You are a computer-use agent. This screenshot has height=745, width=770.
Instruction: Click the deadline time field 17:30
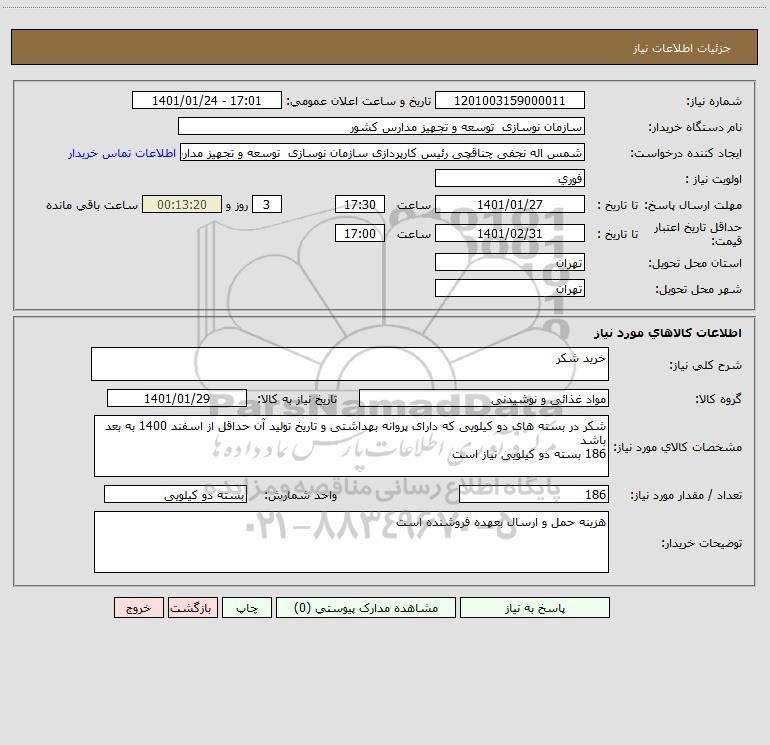pos(359,204)
